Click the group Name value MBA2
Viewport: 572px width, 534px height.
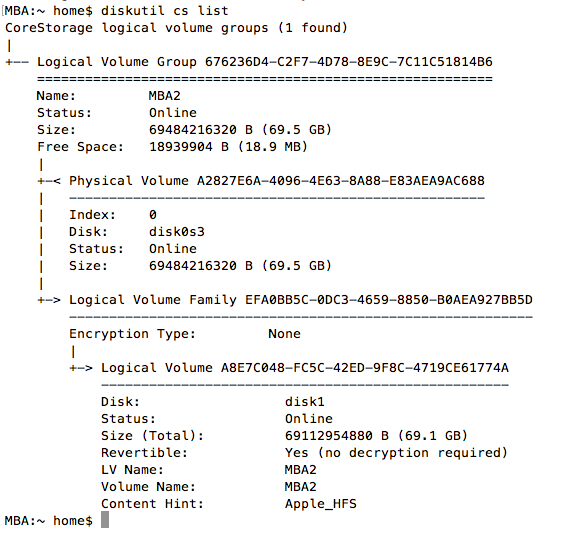165,96
